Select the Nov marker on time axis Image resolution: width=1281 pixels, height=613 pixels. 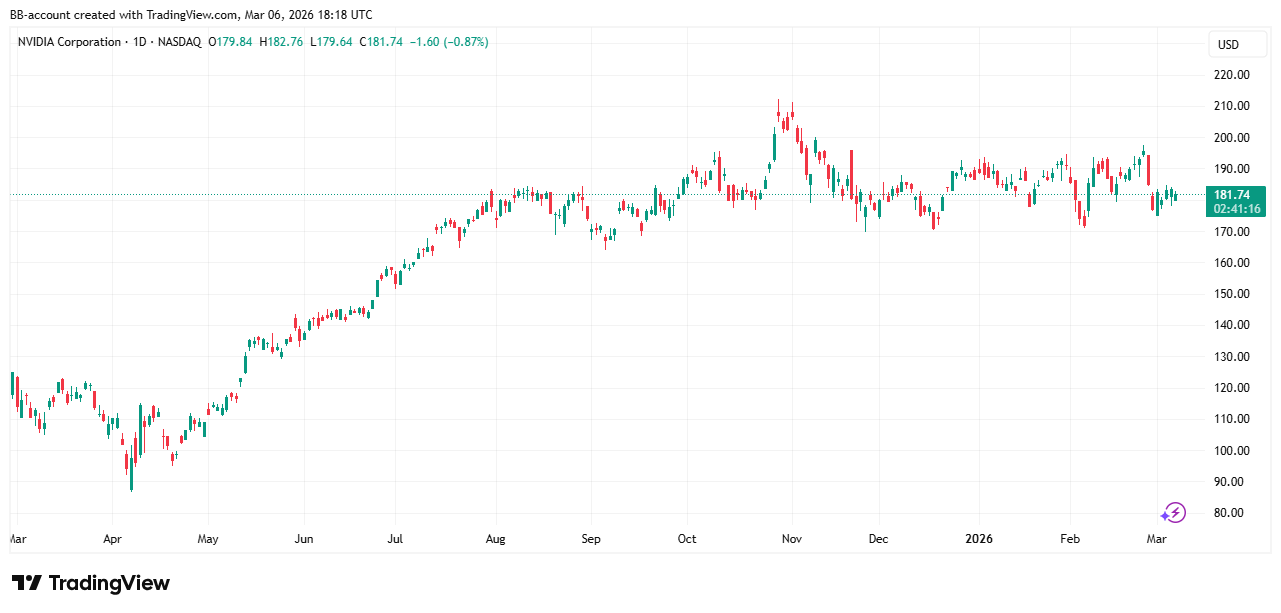(791, 539)
